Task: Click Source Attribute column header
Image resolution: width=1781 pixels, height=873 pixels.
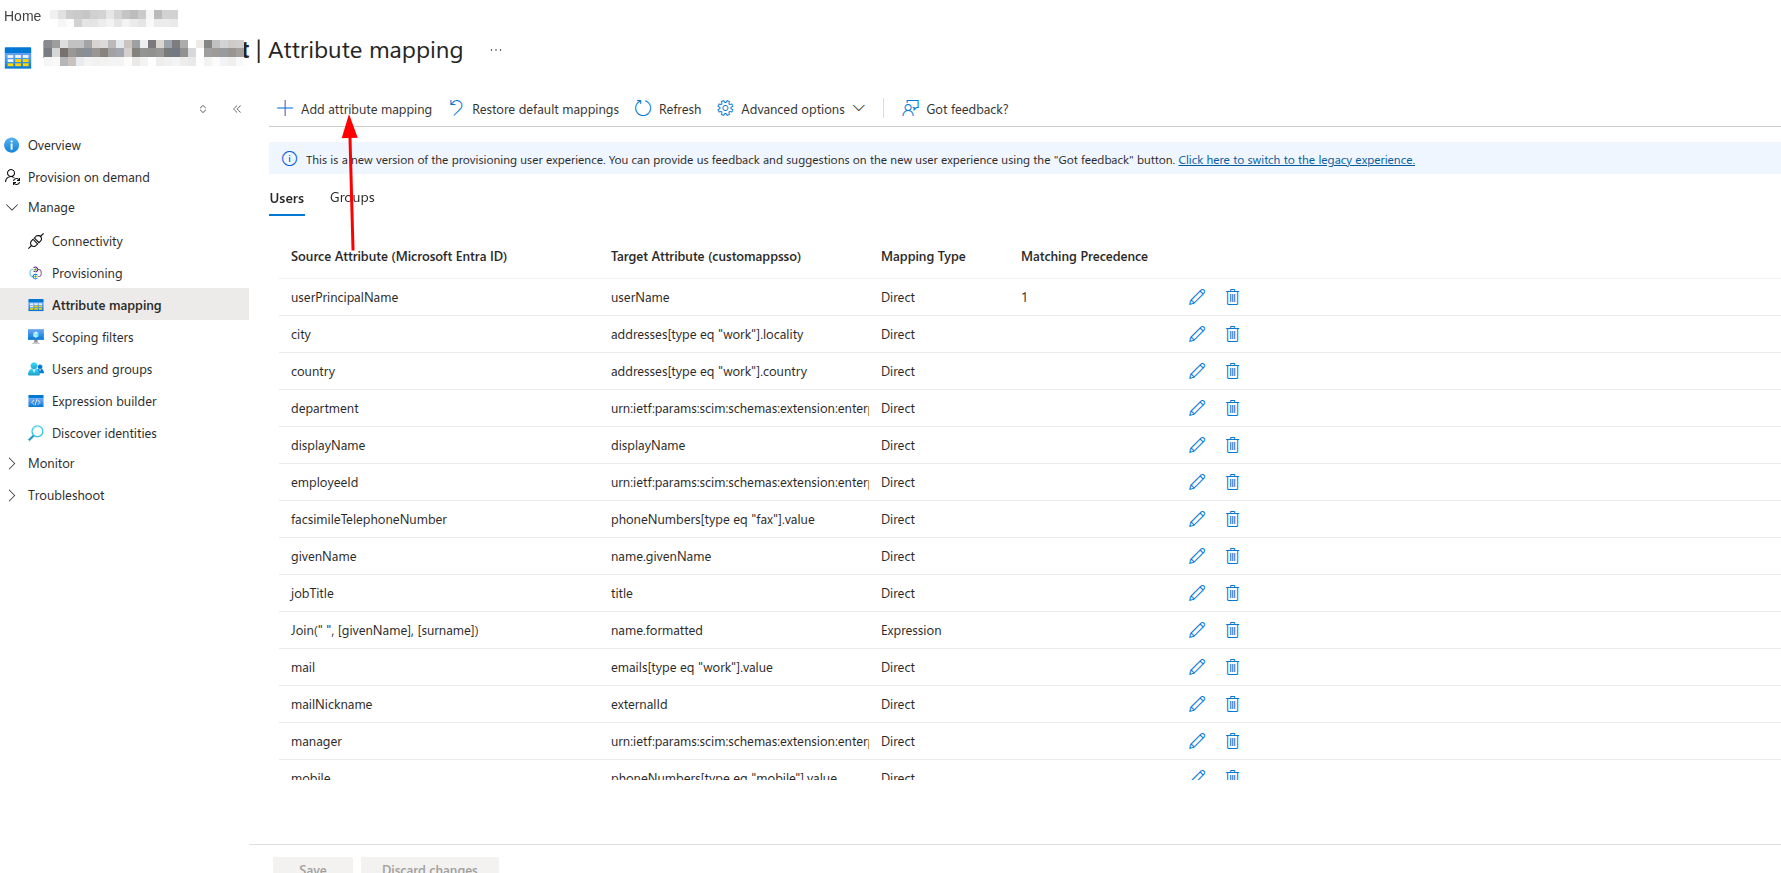Action: (x=399, y=257)
